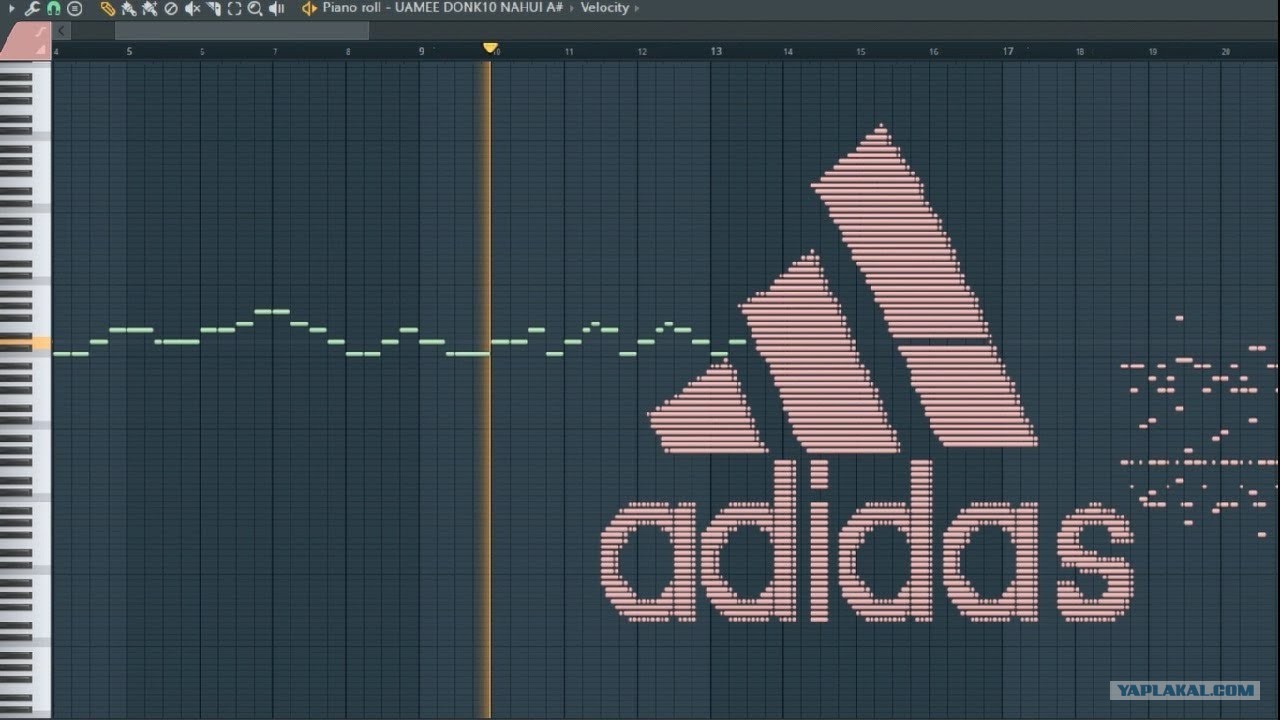Image resolution: width=1280 pixels, height=720 pixels.
Task: Select the Paint drum sequencer brush tool
Action: (150, 9)
